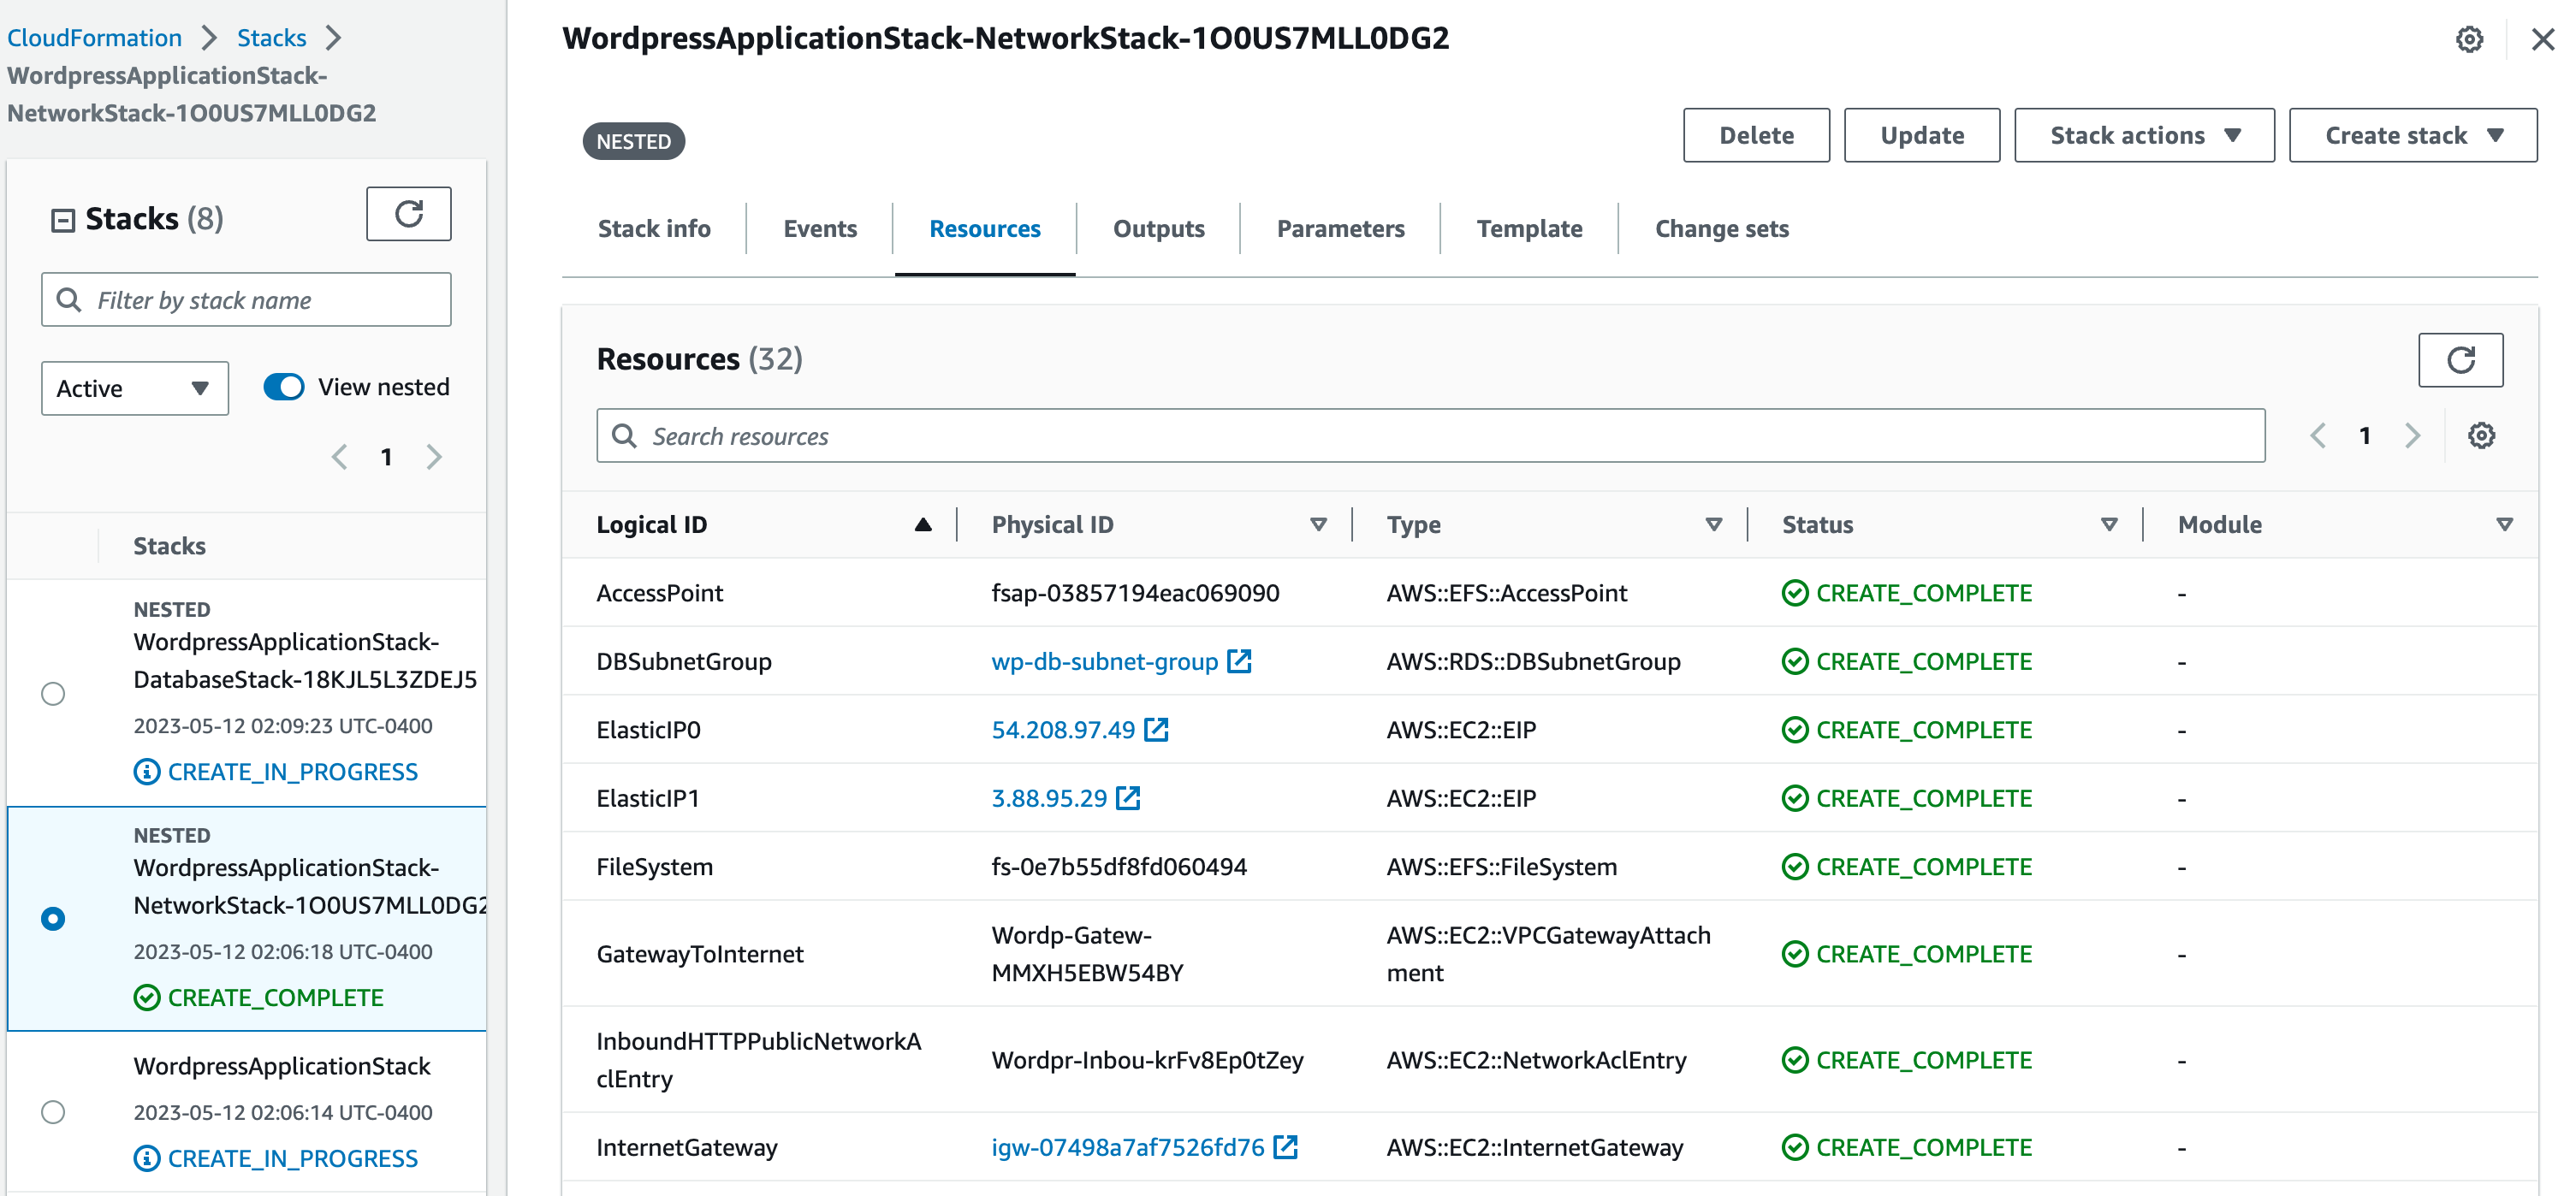Focus the Filter by stack name field
The width and height of the screenshot is (2576, 1196).
246,300
